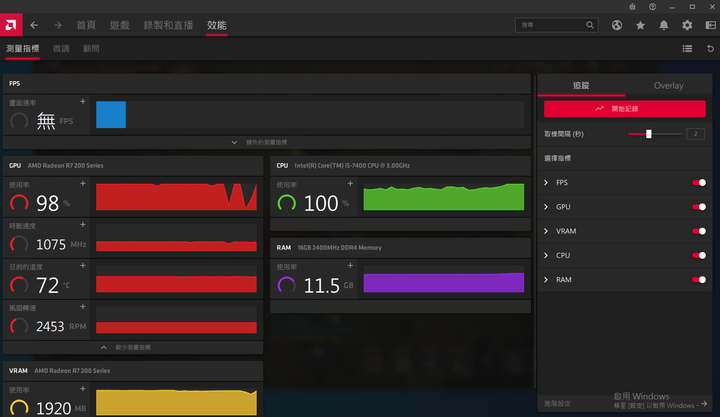The height and width of the screenshot is (417, 720).
Task: Click the VRAM usage yellow graph
Action: [x=176, y=402]
